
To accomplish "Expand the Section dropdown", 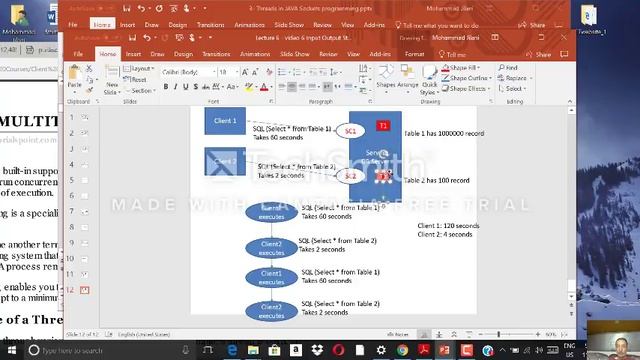I will point(140,91).
